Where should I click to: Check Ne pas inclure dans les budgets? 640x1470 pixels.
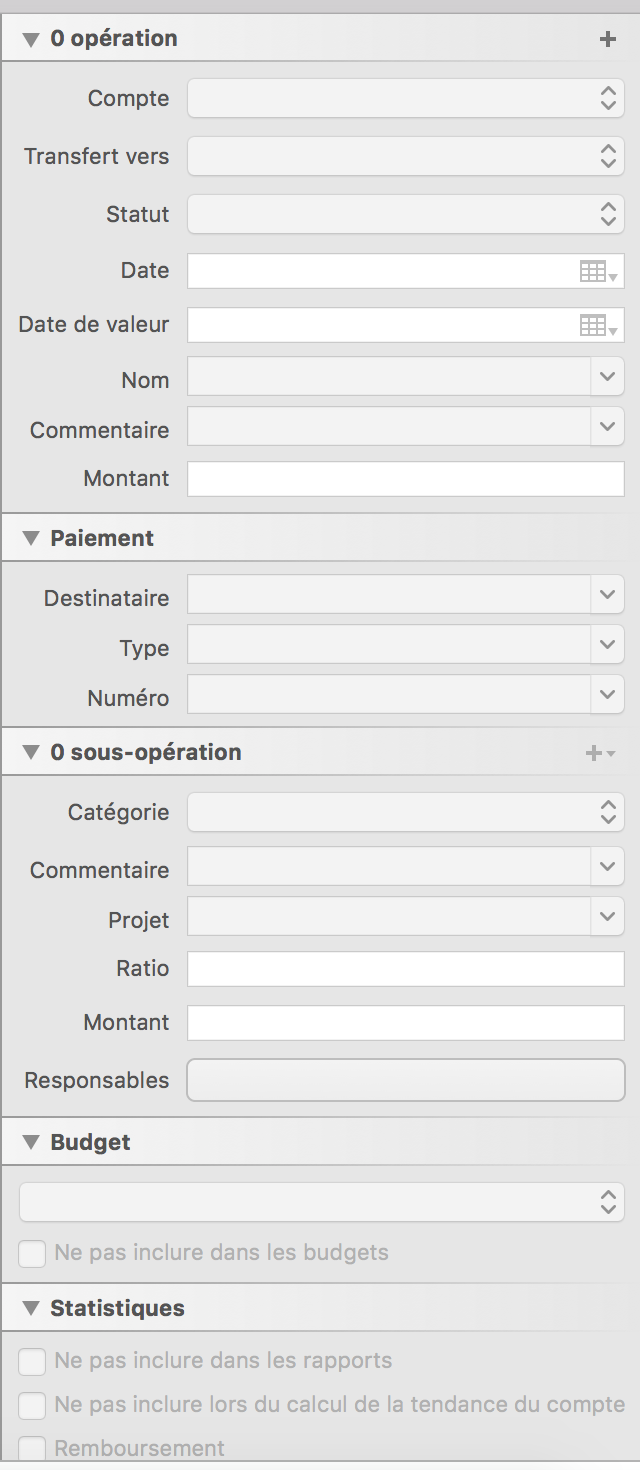[x=33, y=1253]
